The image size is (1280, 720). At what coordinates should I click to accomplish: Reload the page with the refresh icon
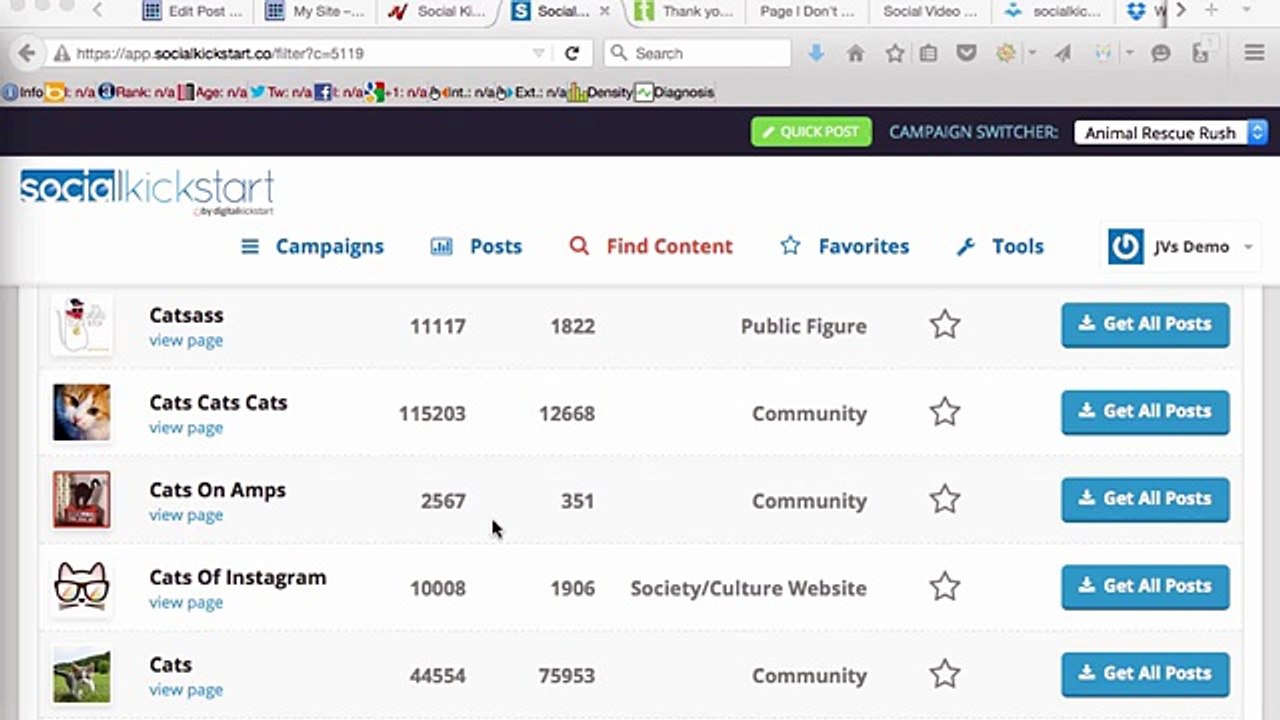click(572, 53)
